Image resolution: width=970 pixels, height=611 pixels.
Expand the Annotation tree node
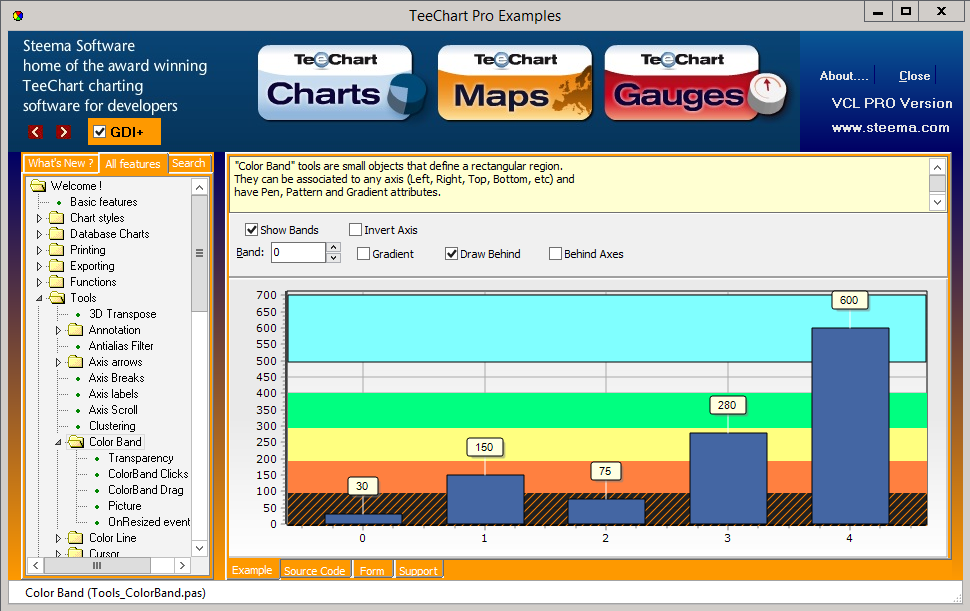coord(58,330)
